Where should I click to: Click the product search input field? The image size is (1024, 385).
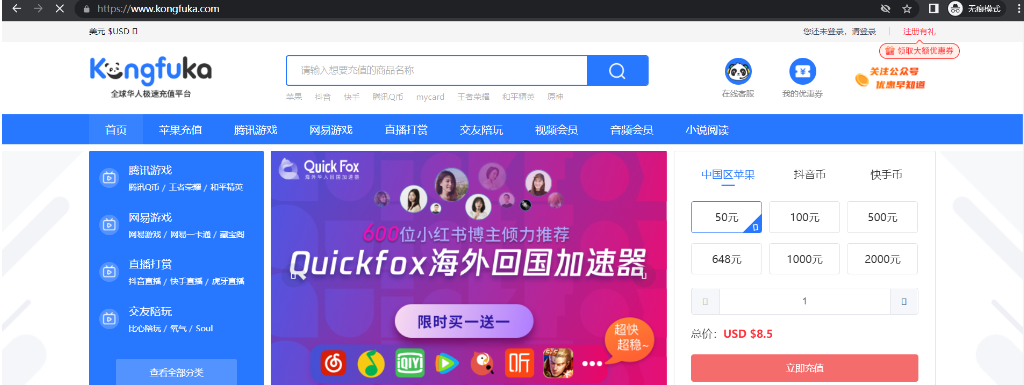point(436,70)
